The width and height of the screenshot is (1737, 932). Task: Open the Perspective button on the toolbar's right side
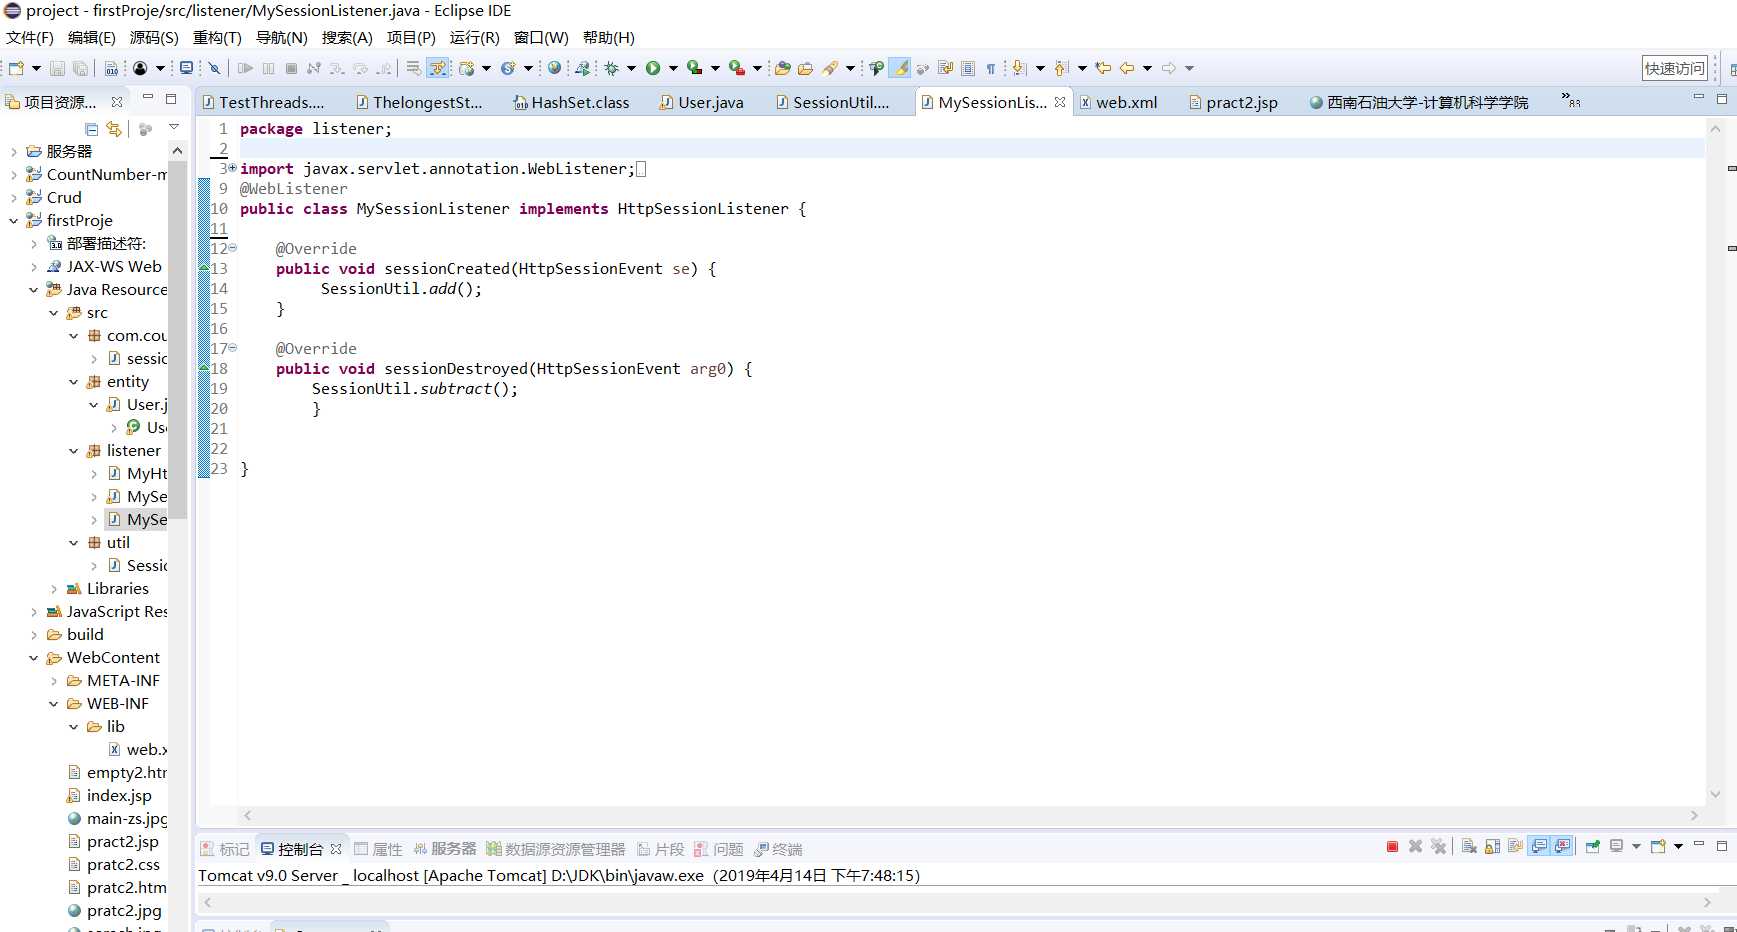pyautogui.click(x=1732, y=68)
